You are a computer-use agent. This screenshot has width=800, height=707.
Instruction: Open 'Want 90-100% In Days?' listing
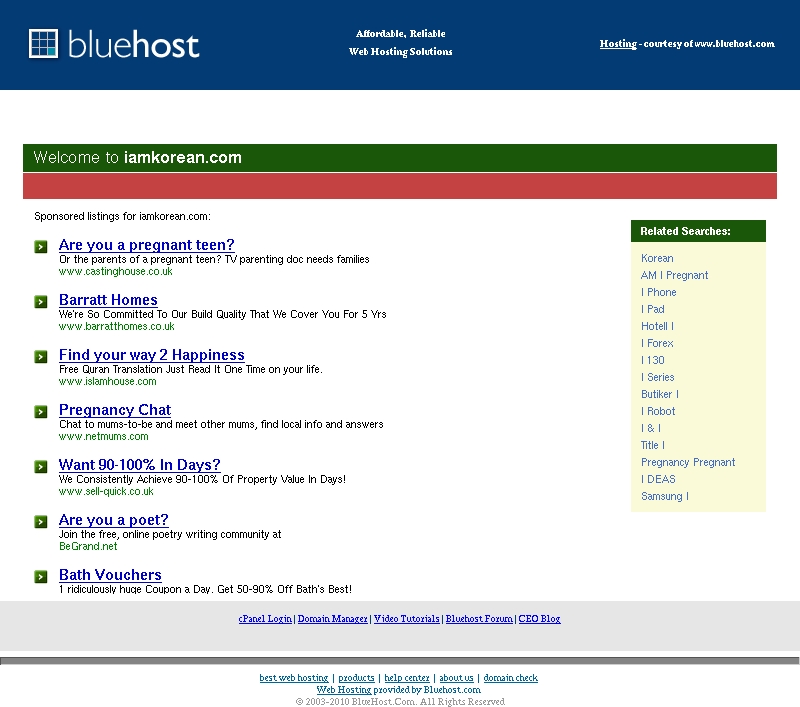coord(139,465)
